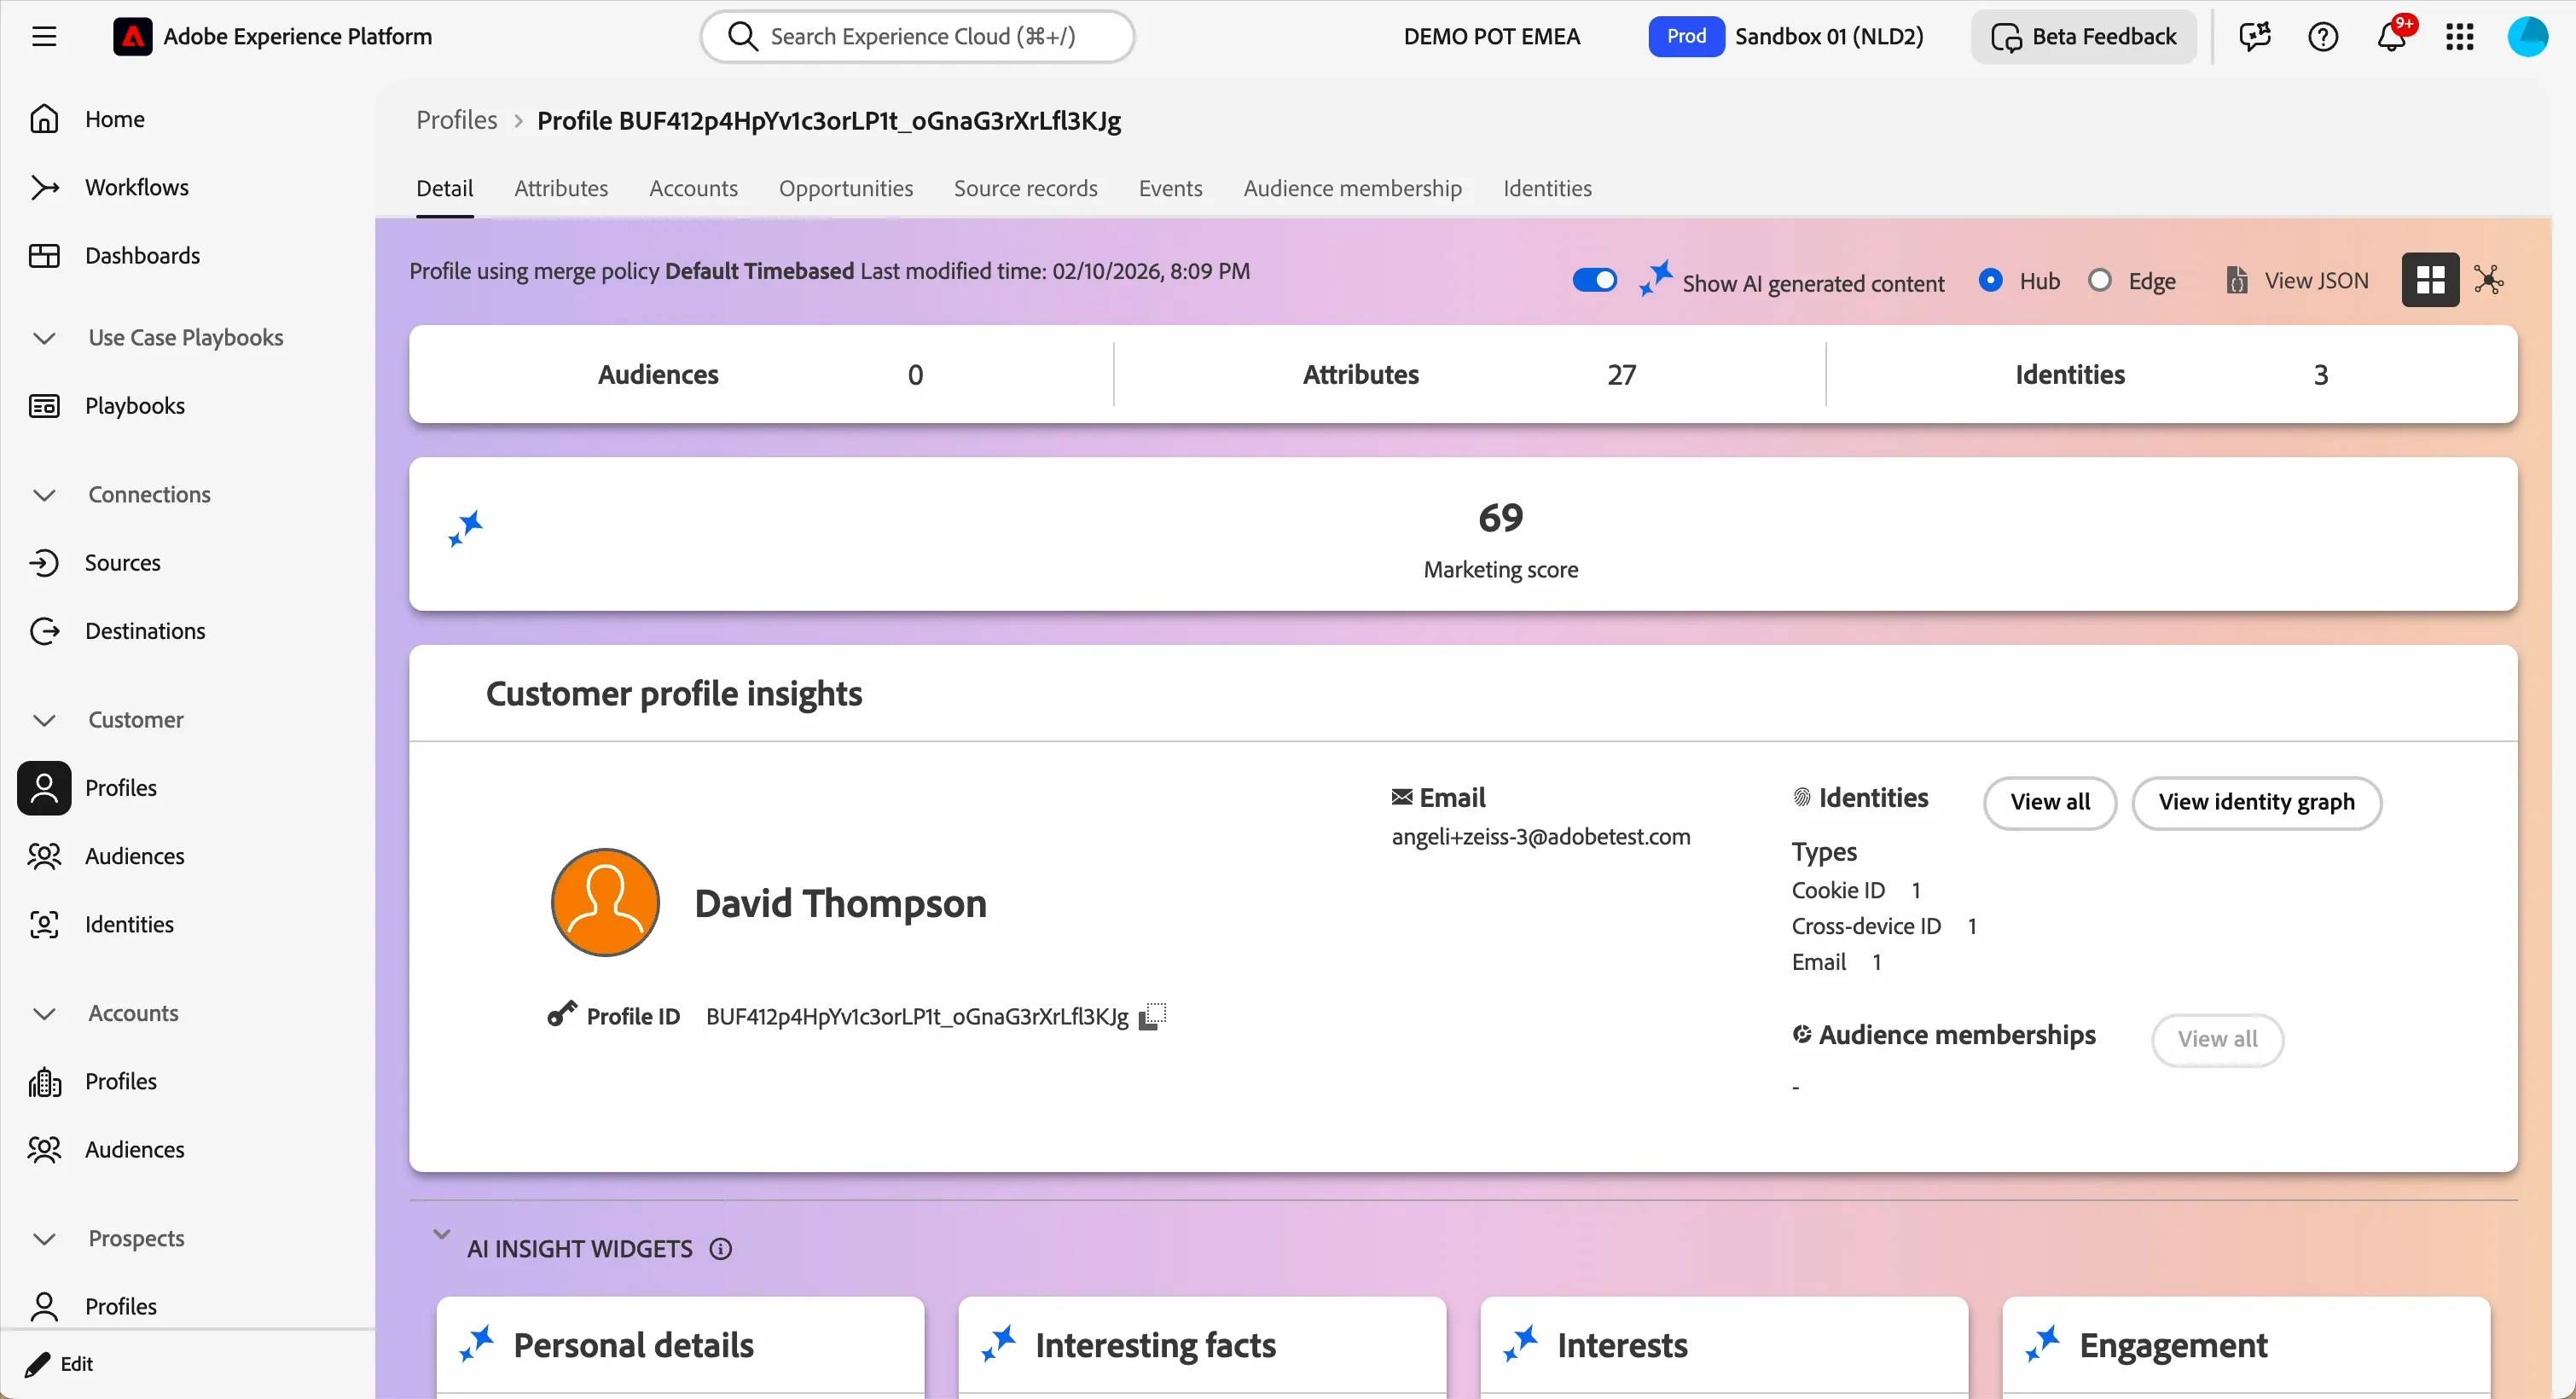Click View JSON
Image resolution: width=2576 pixels, height=1399 pixels.
tap(2299, 280)
